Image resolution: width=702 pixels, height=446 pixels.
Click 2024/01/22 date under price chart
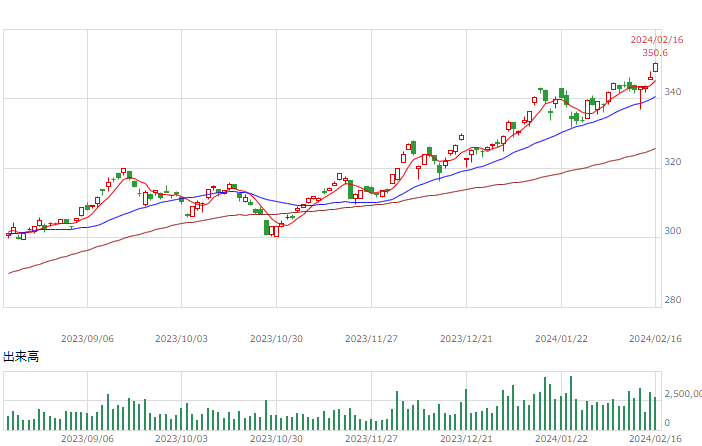click(561, 339)
